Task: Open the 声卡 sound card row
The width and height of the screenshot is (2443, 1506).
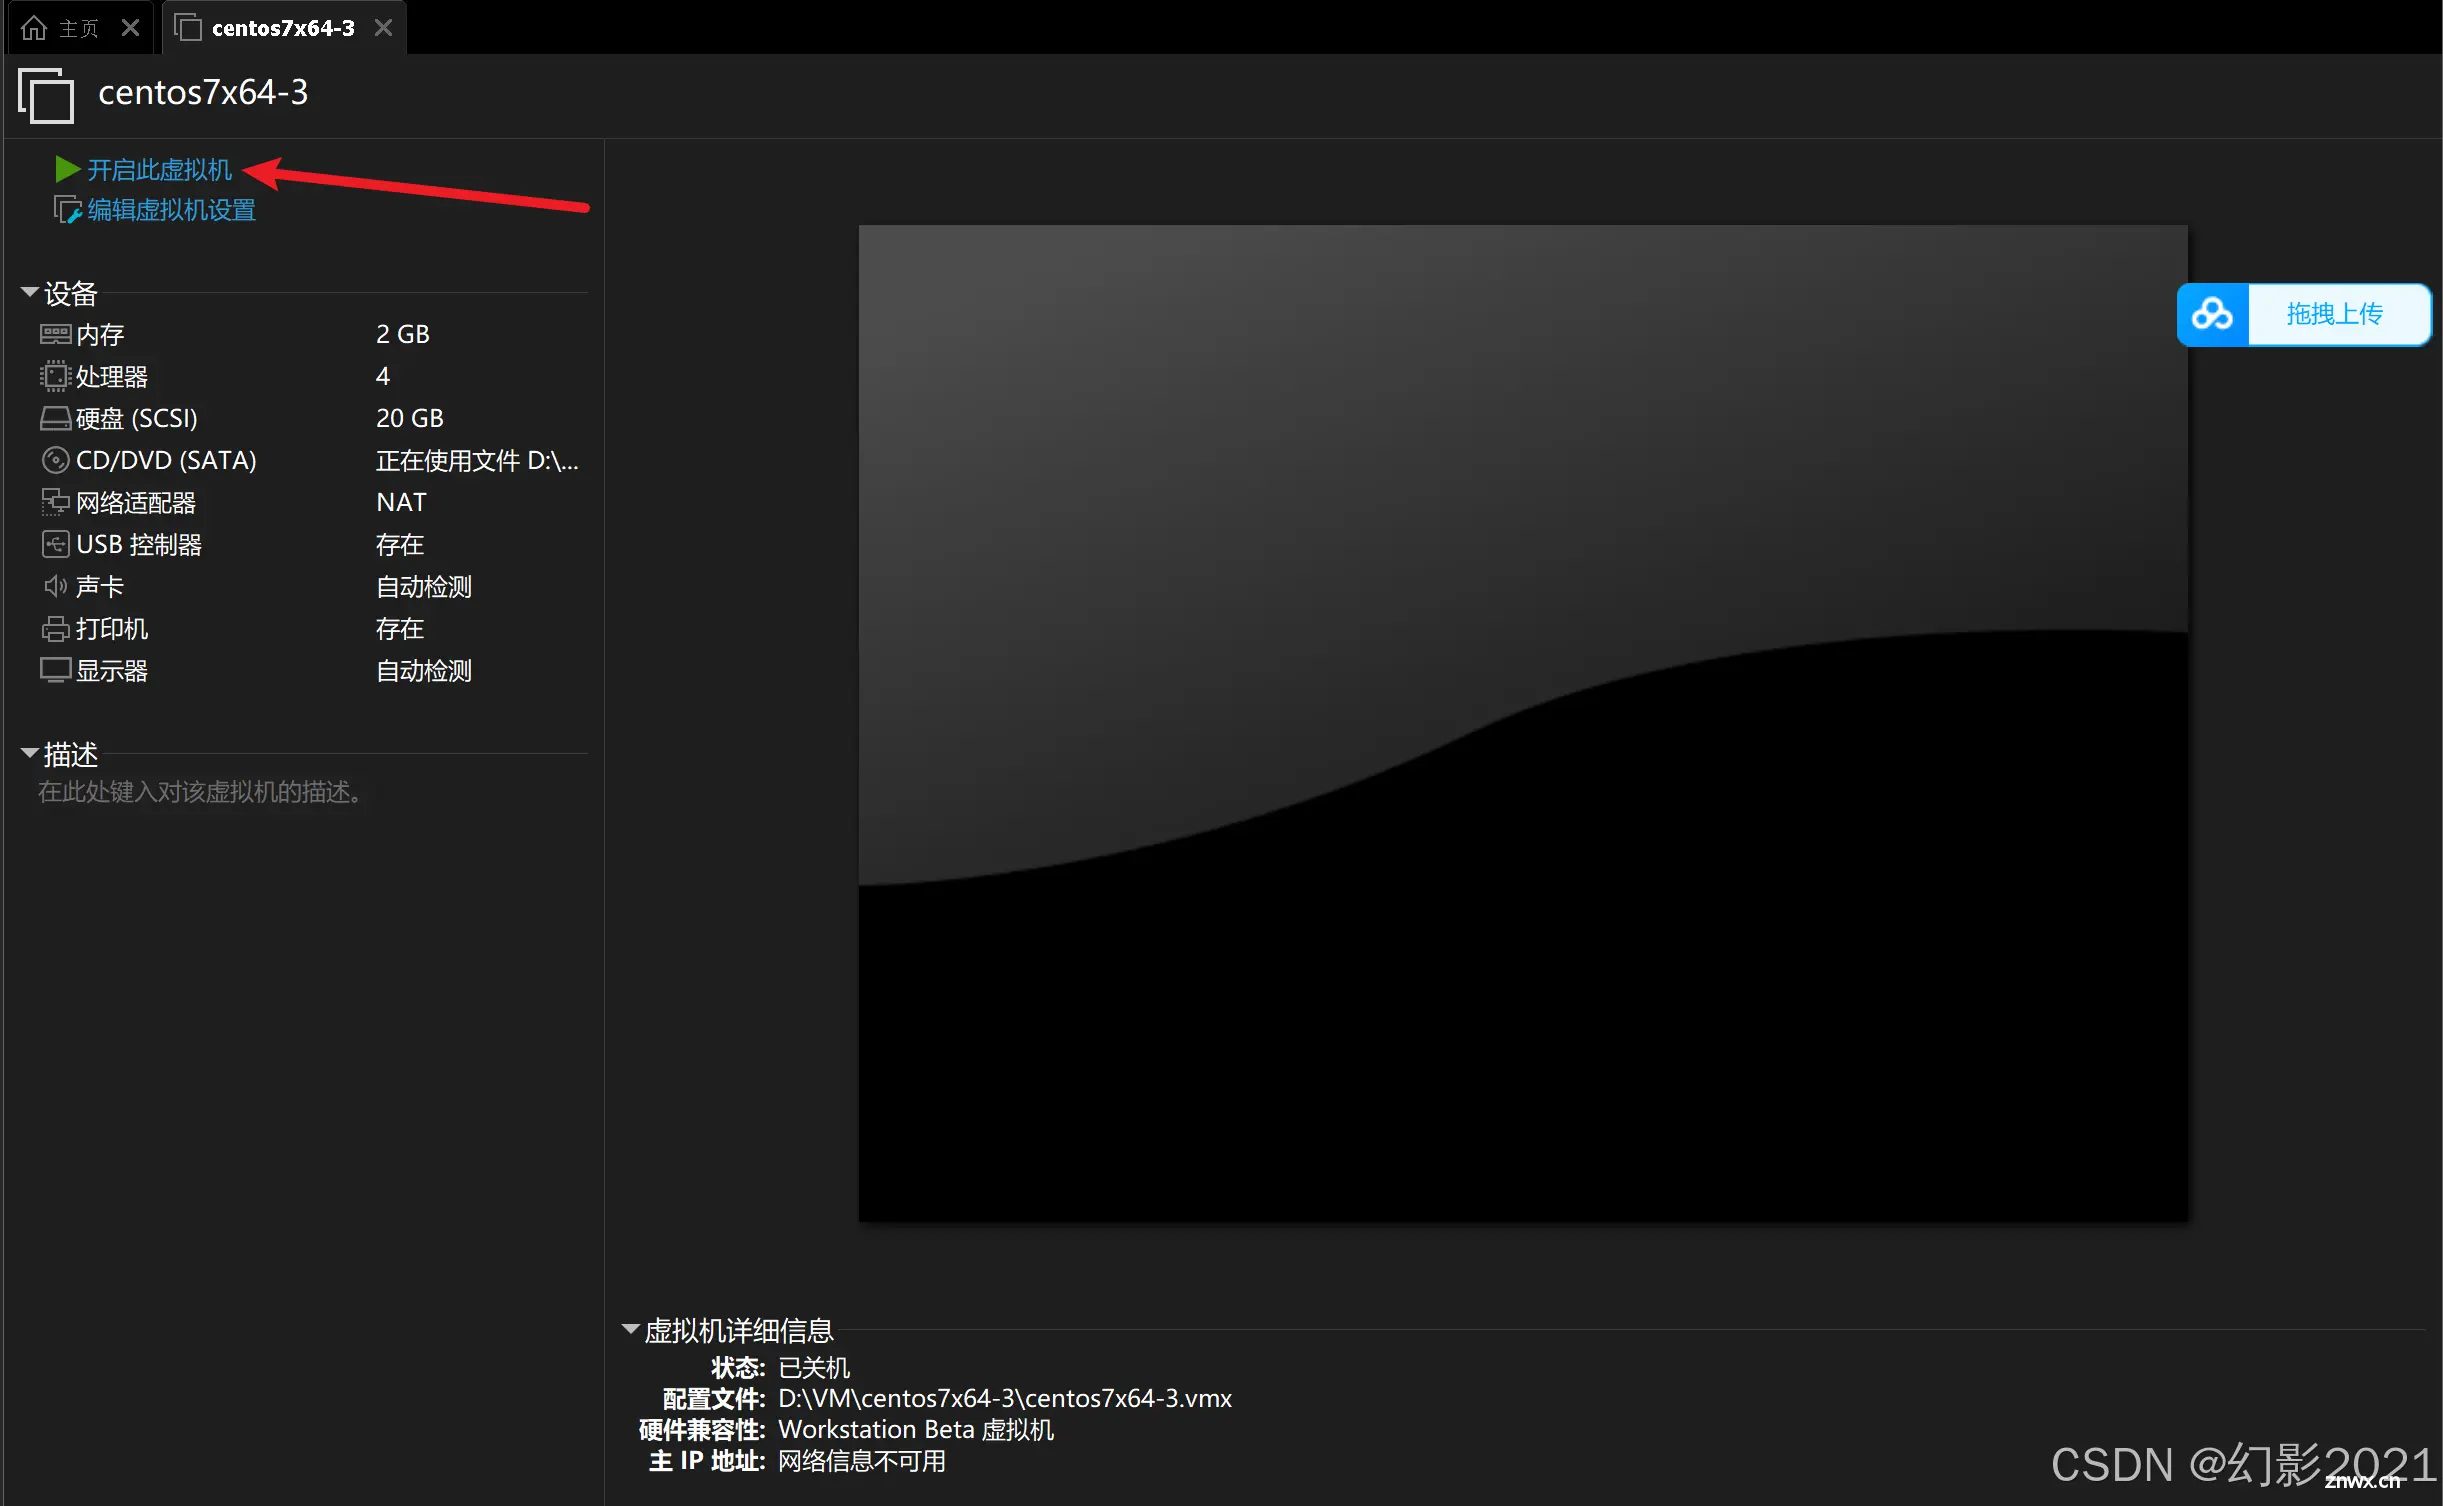Action: (312, 586)
